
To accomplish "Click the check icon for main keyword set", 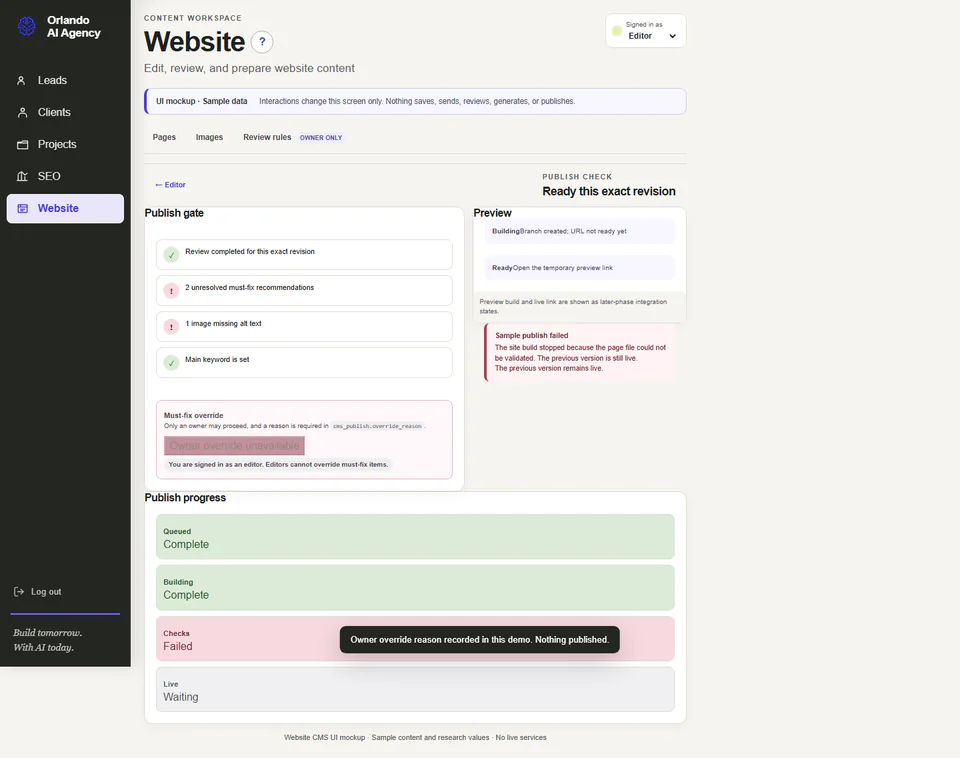I will [x=171, y=363].
